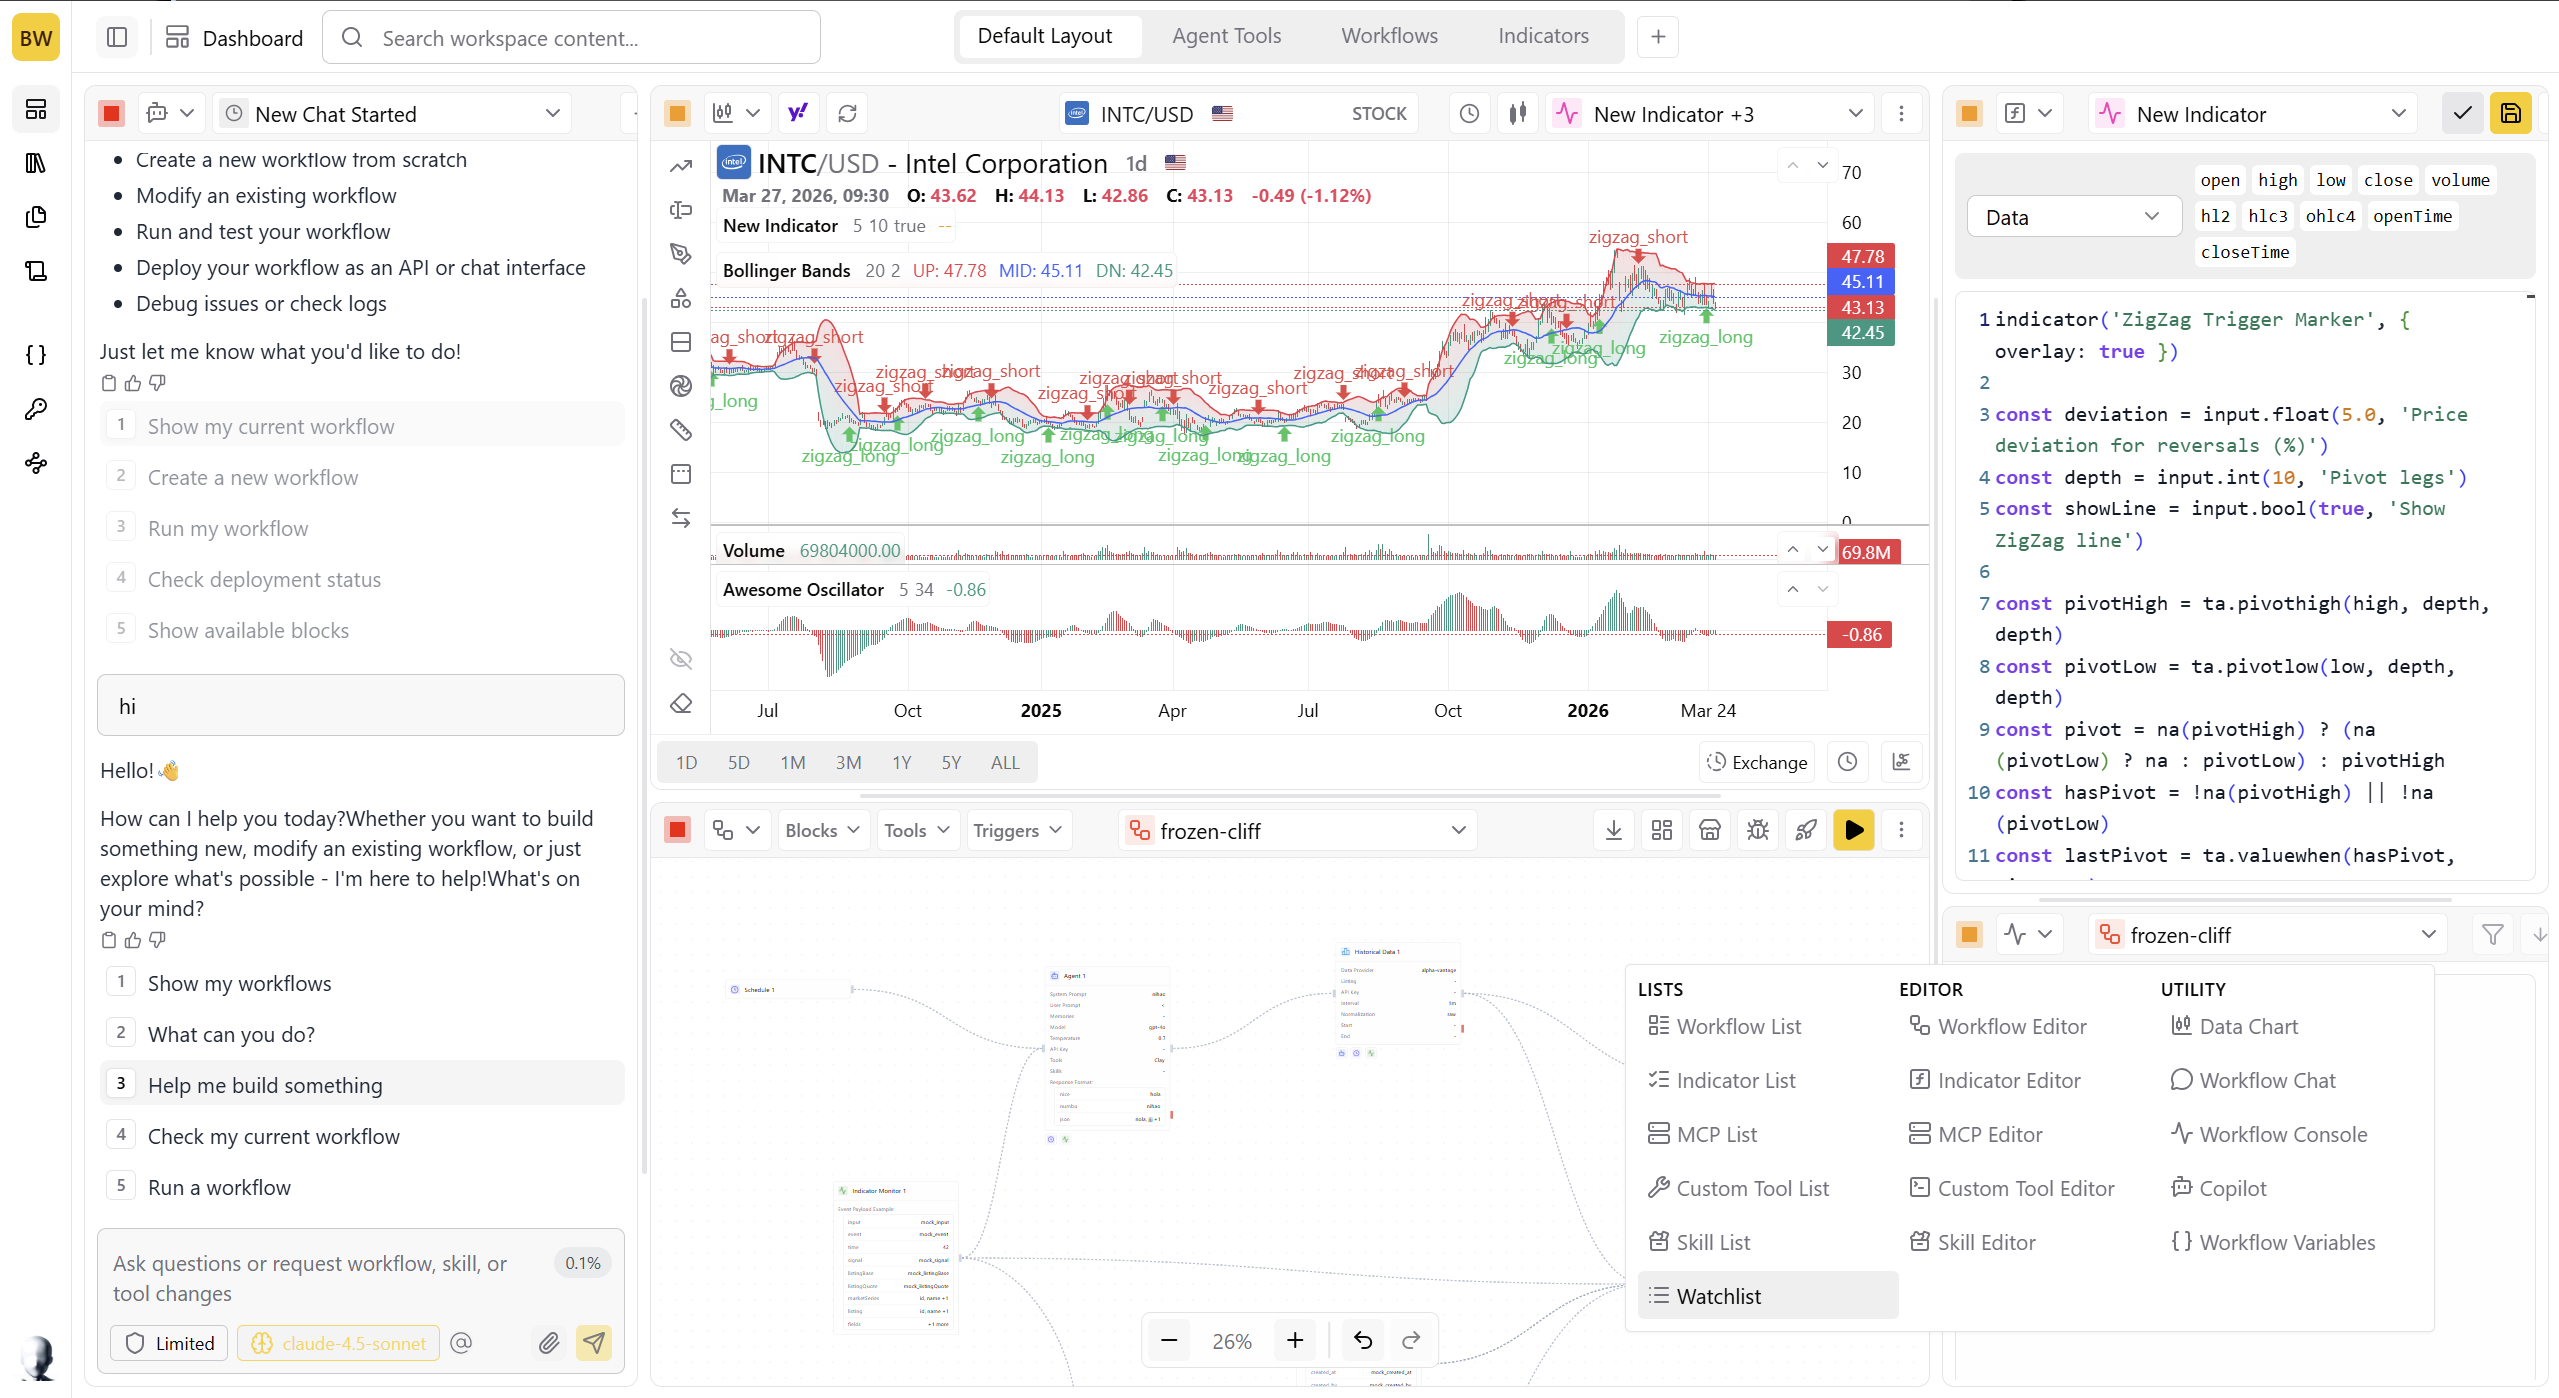Click the Search workspace content field

572,38
